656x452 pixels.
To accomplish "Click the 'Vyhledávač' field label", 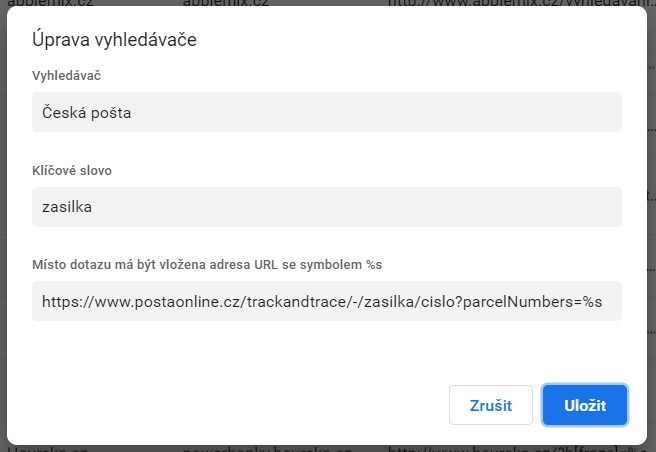I will coord(67,76).
